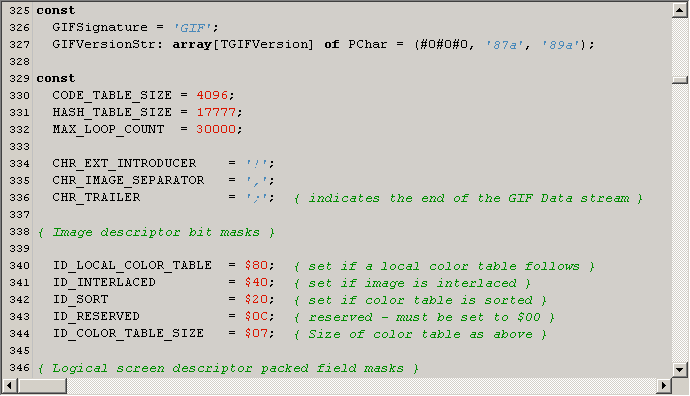The width and height of the screenshot is (690, 396).
Task: Click CHR_TRAILER constant name
Action: click(x=96, y=198)
